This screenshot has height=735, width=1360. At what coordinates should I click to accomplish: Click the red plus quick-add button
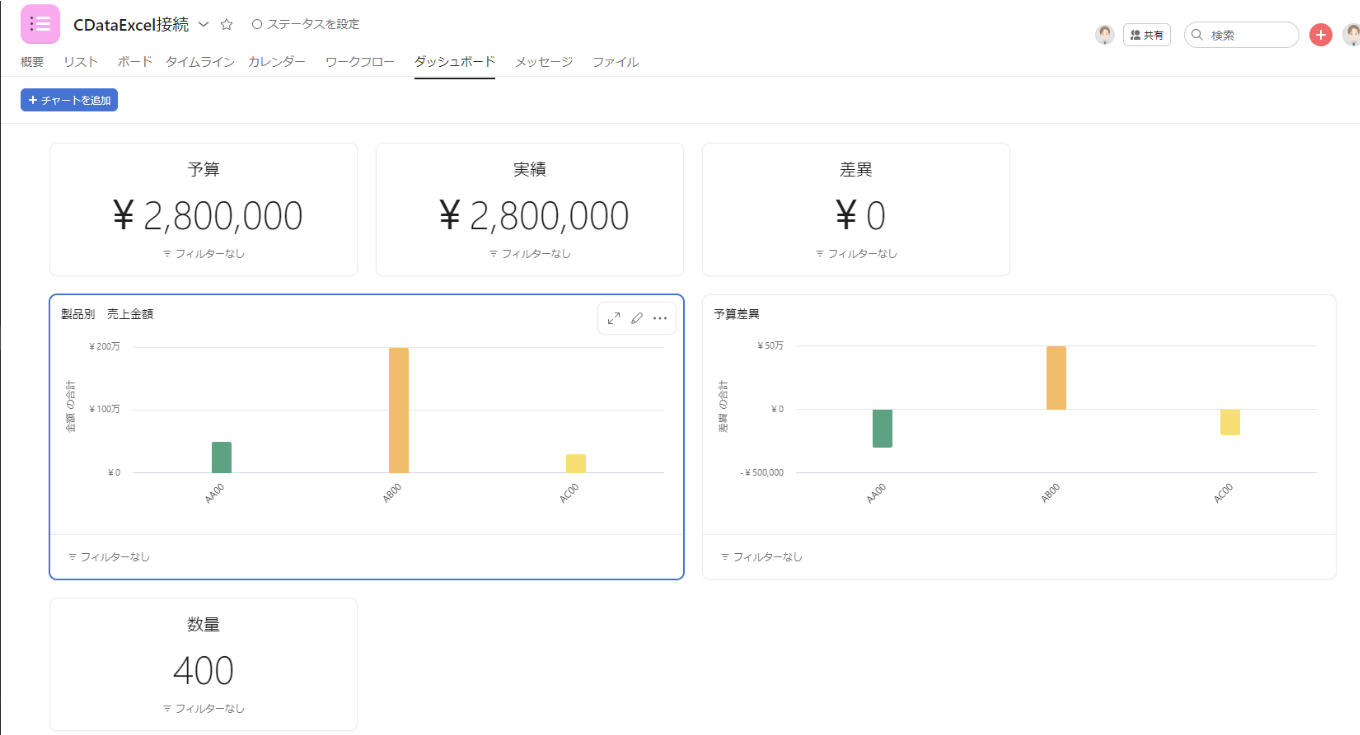(x=1321, y=35)
